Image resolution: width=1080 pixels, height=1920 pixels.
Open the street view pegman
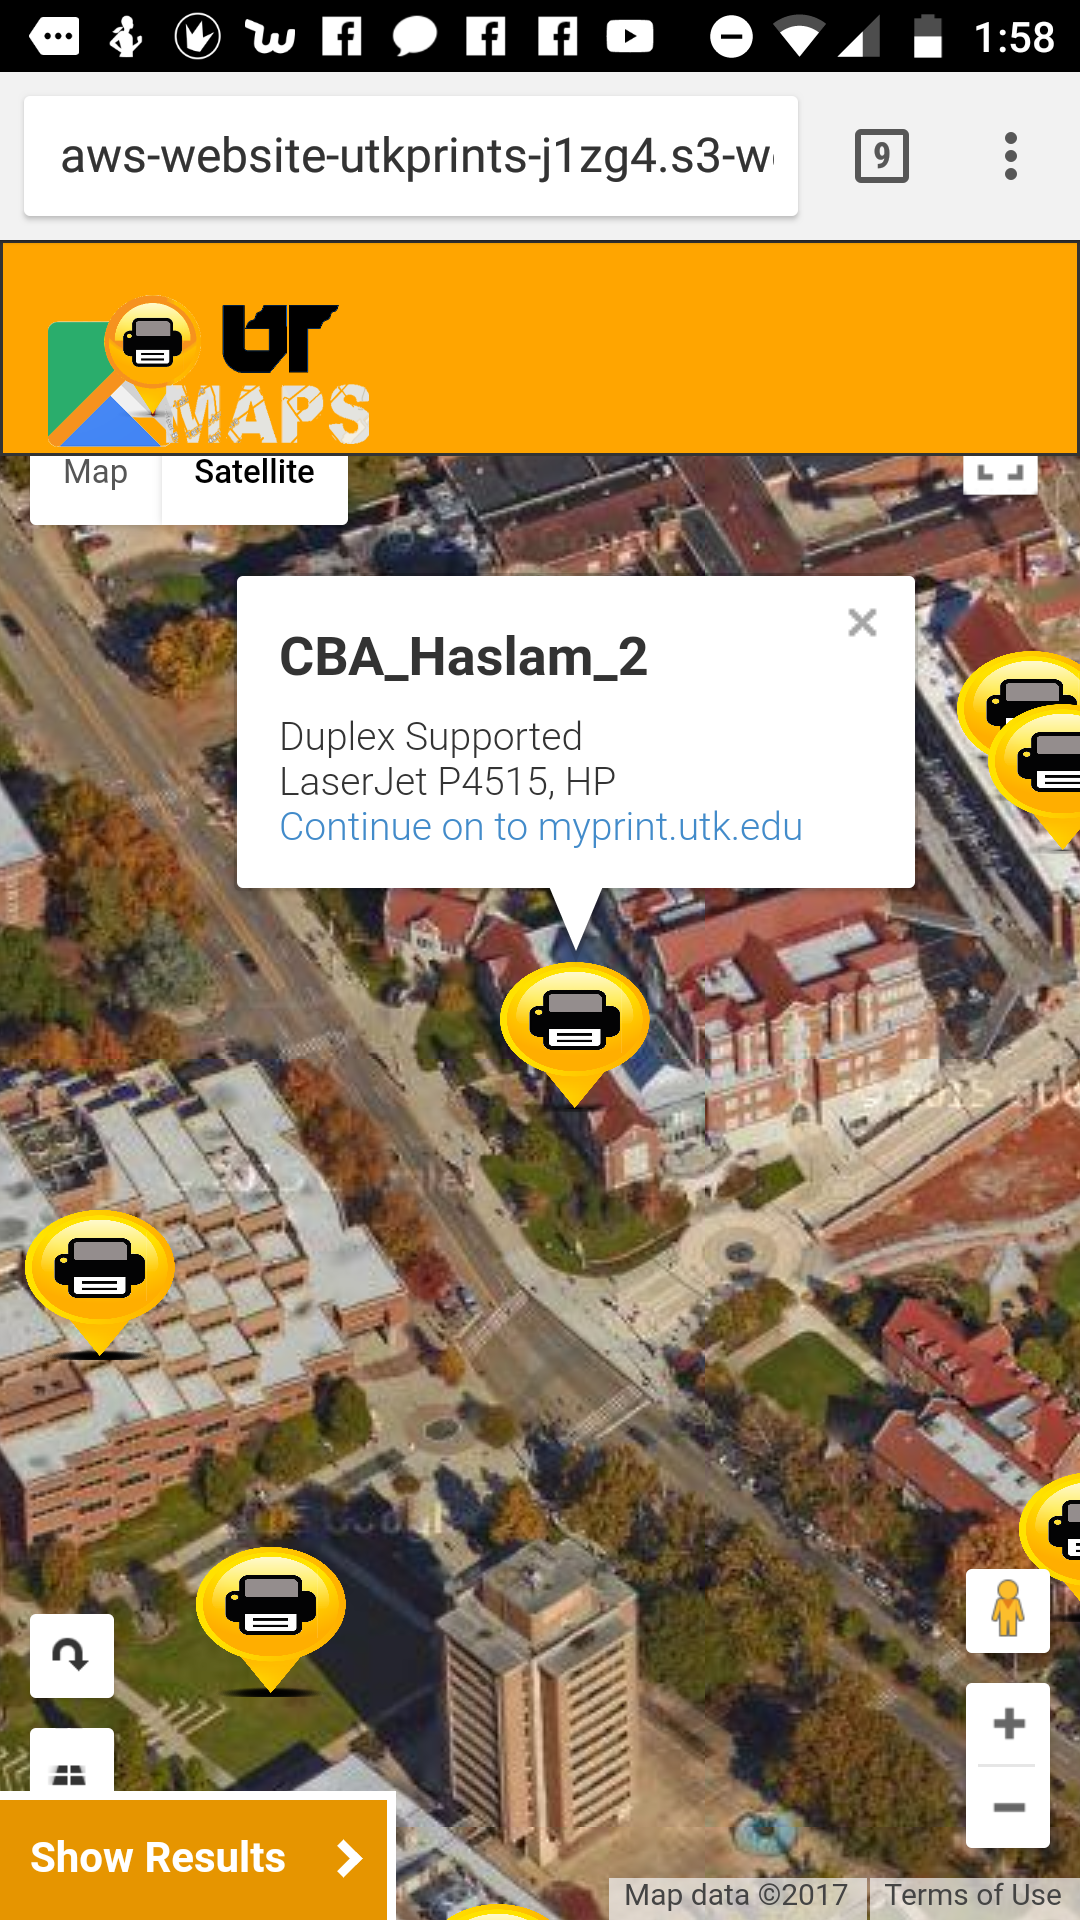click(x=1008, y=1610)
